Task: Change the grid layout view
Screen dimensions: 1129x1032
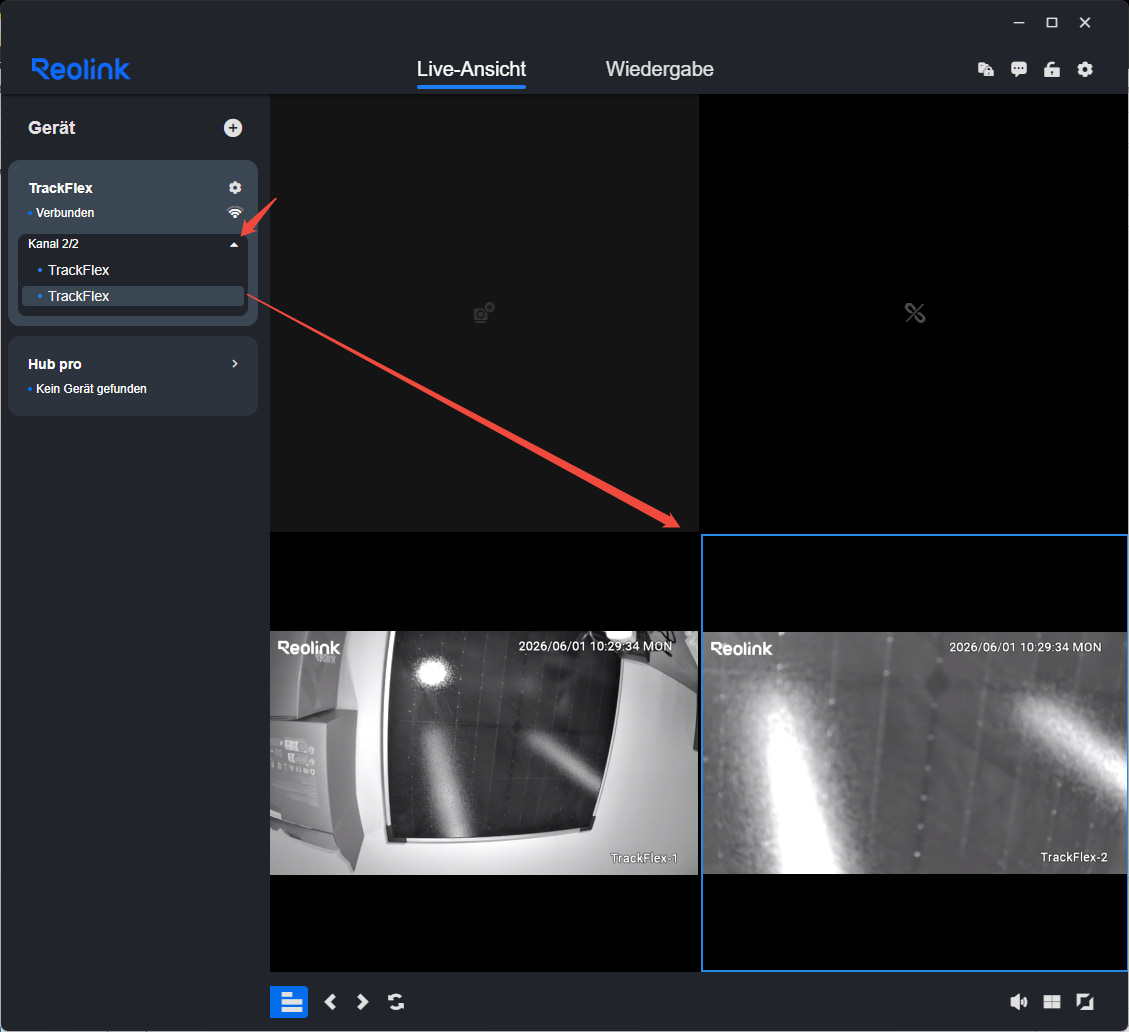Action: coord(1052,1002)
